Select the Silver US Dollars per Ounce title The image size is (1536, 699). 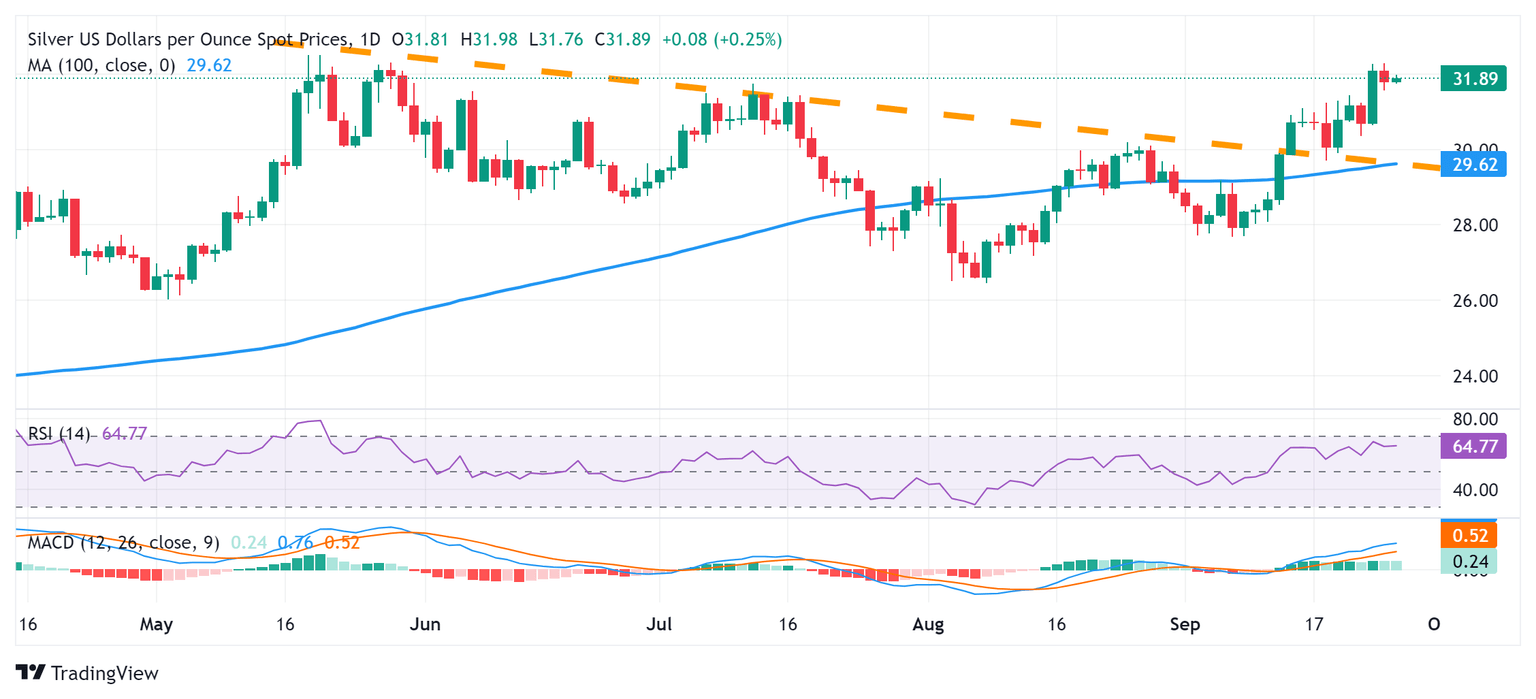[189, 40]
